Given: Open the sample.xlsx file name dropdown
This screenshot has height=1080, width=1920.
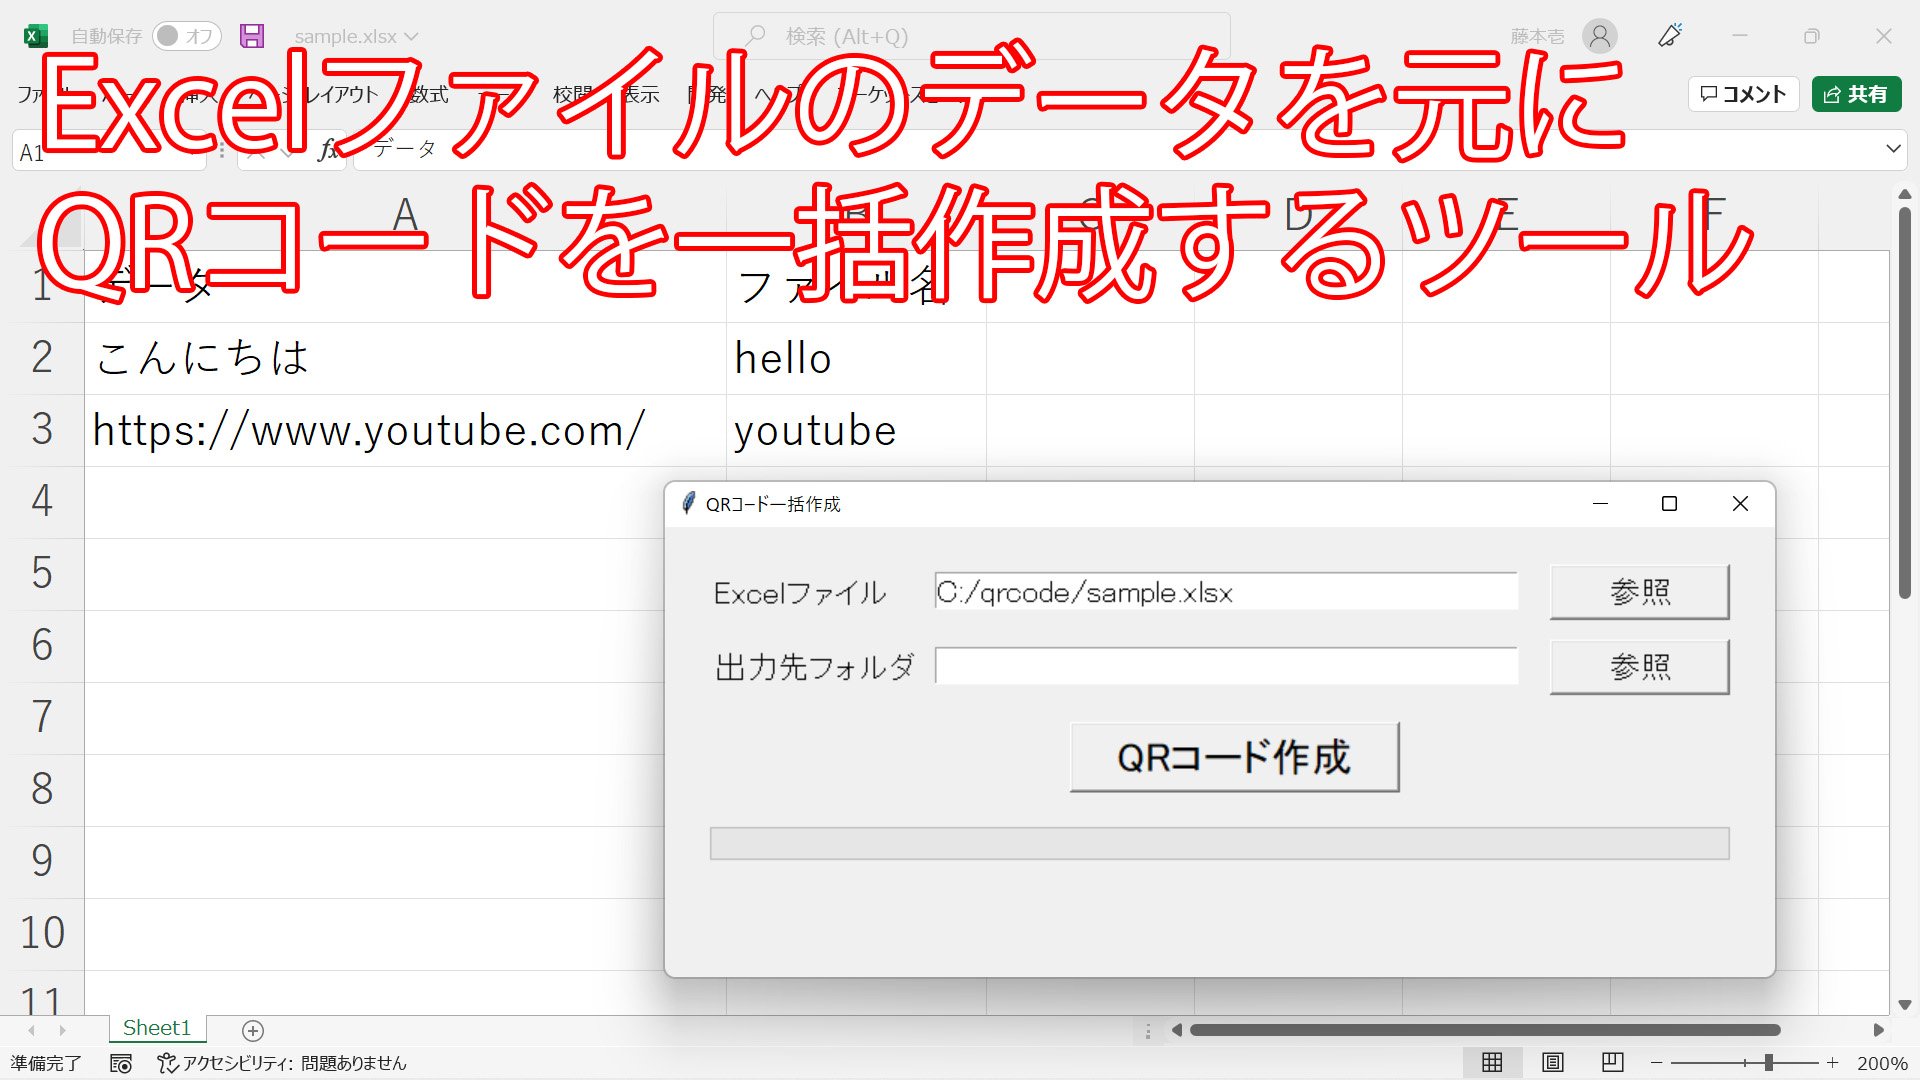Looking at the screenshot, I should [356, 37].
